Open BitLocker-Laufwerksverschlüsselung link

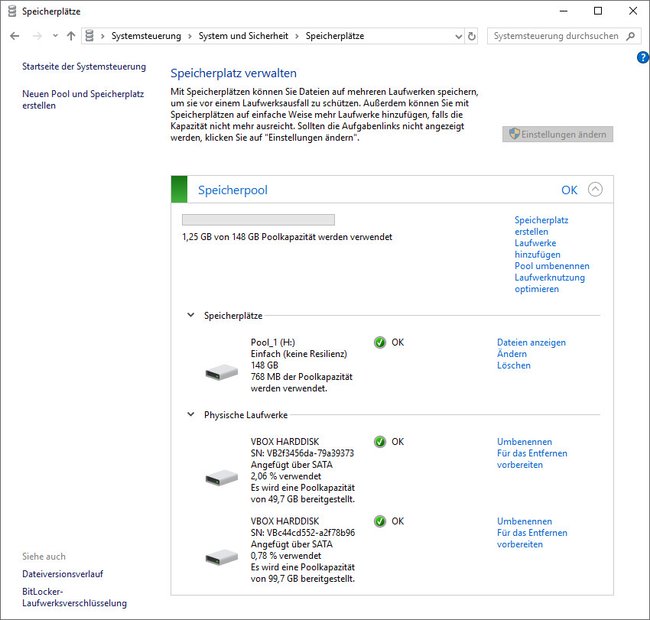click(x=75, y=597)
